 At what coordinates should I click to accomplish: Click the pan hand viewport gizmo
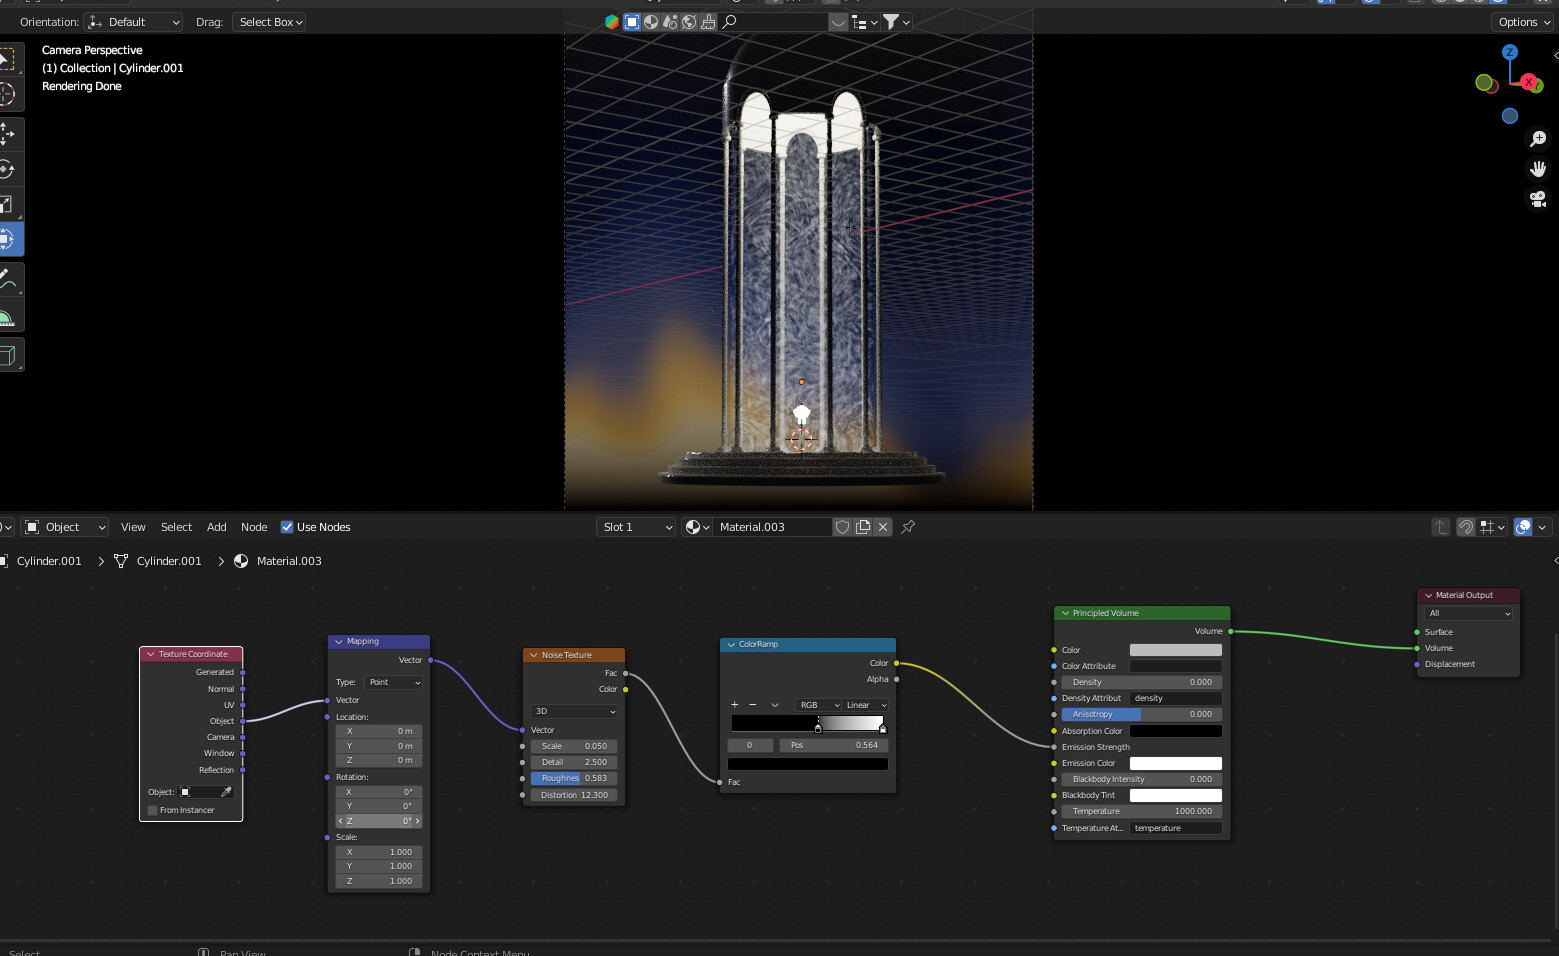tap(1538, 169)
